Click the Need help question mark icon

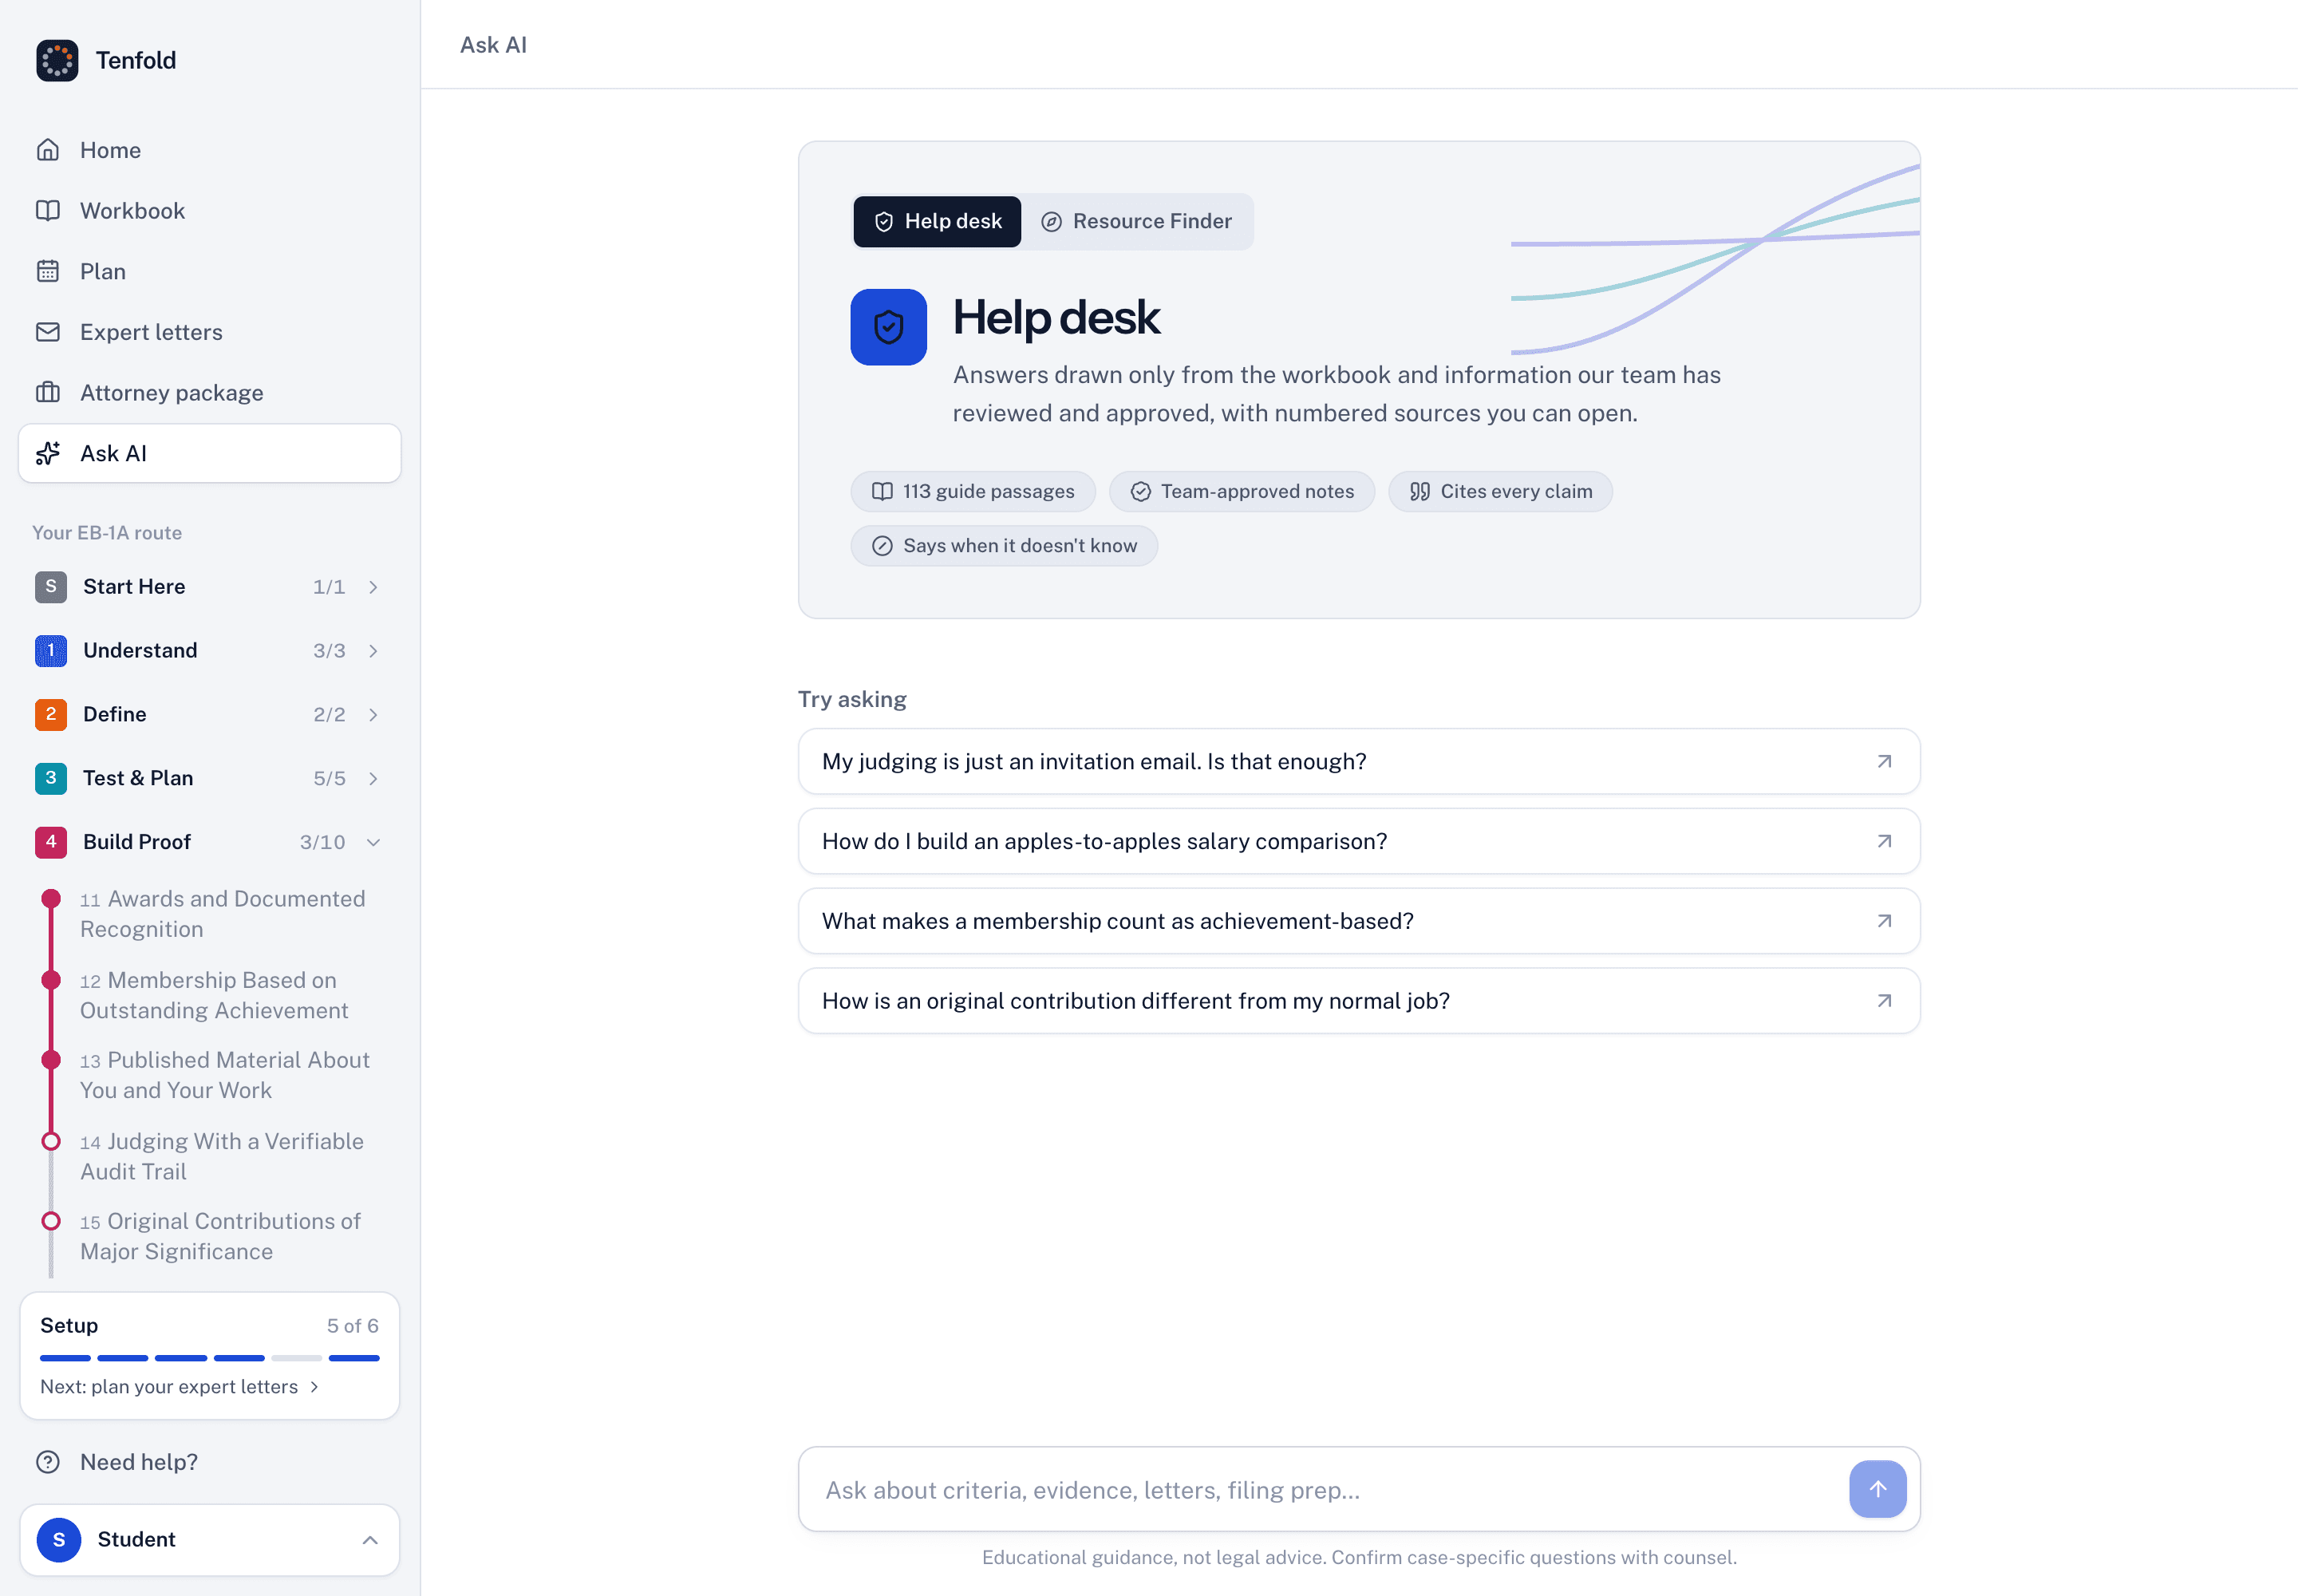pos(48,1462)
